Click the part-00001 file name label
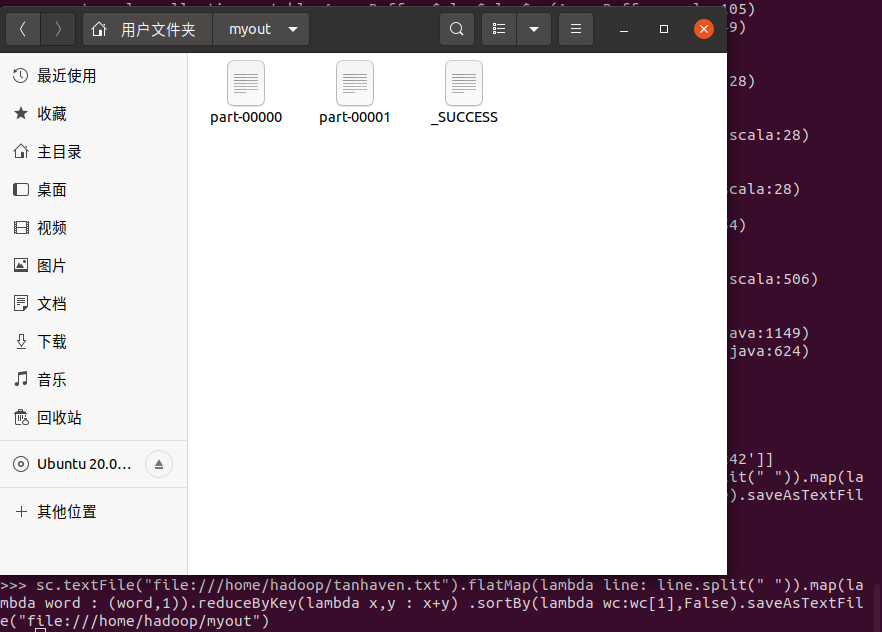 tap(354, 118)
